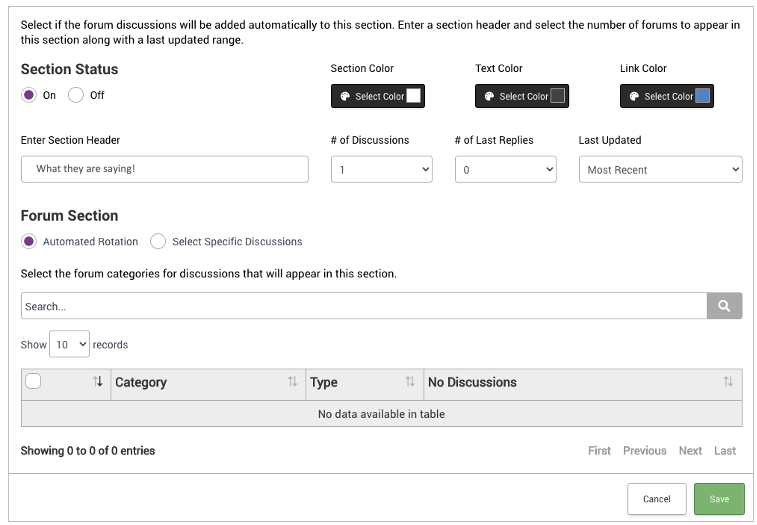Screen dimensions: 757x525
Task: Turn Section Status On
Action: [29, 96]
